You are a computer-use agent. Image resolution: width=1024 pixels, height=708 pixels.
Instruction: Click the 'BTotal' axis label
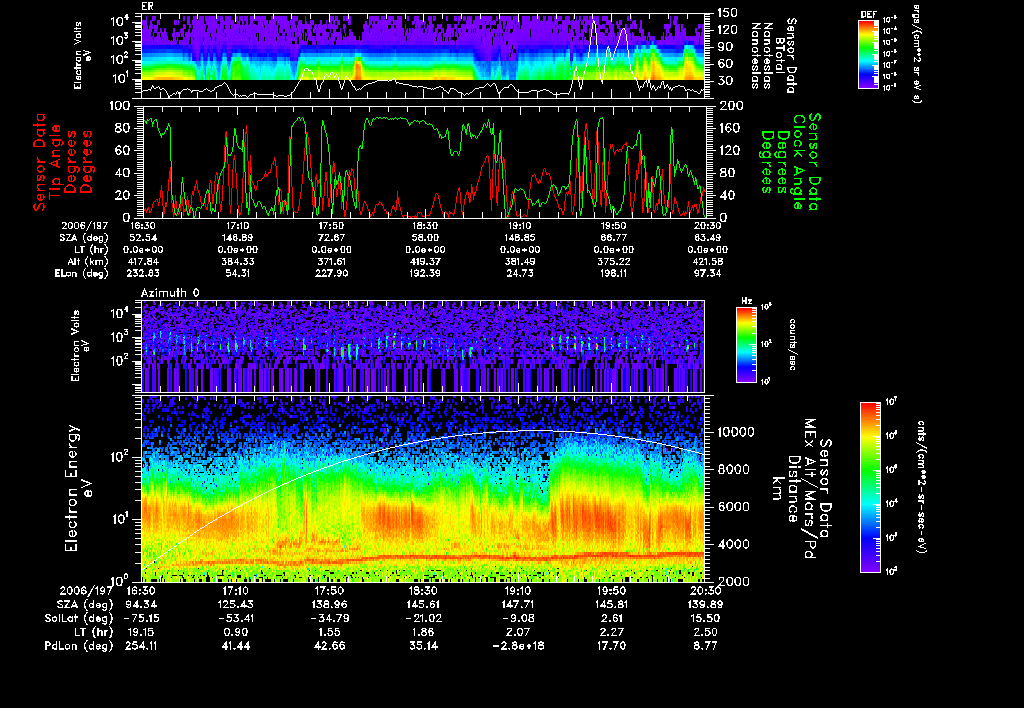780,56
